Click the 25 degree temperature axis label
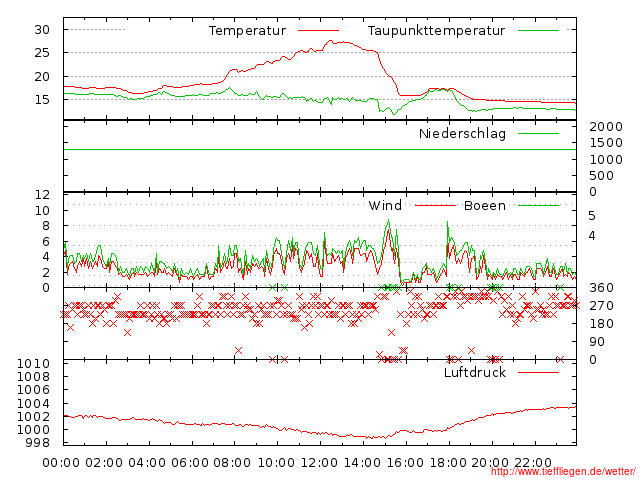Image resolution: width=640 pixels, height=480 pixels. [x=42, y=53]
